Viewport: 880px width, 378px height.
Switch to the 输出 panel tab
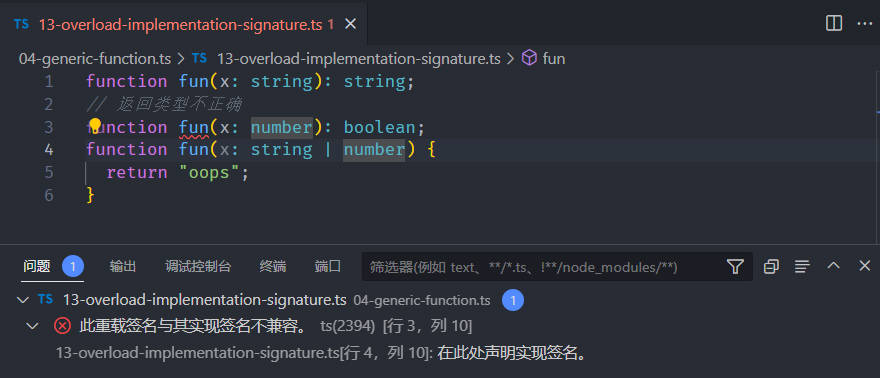tap(123, 266)
